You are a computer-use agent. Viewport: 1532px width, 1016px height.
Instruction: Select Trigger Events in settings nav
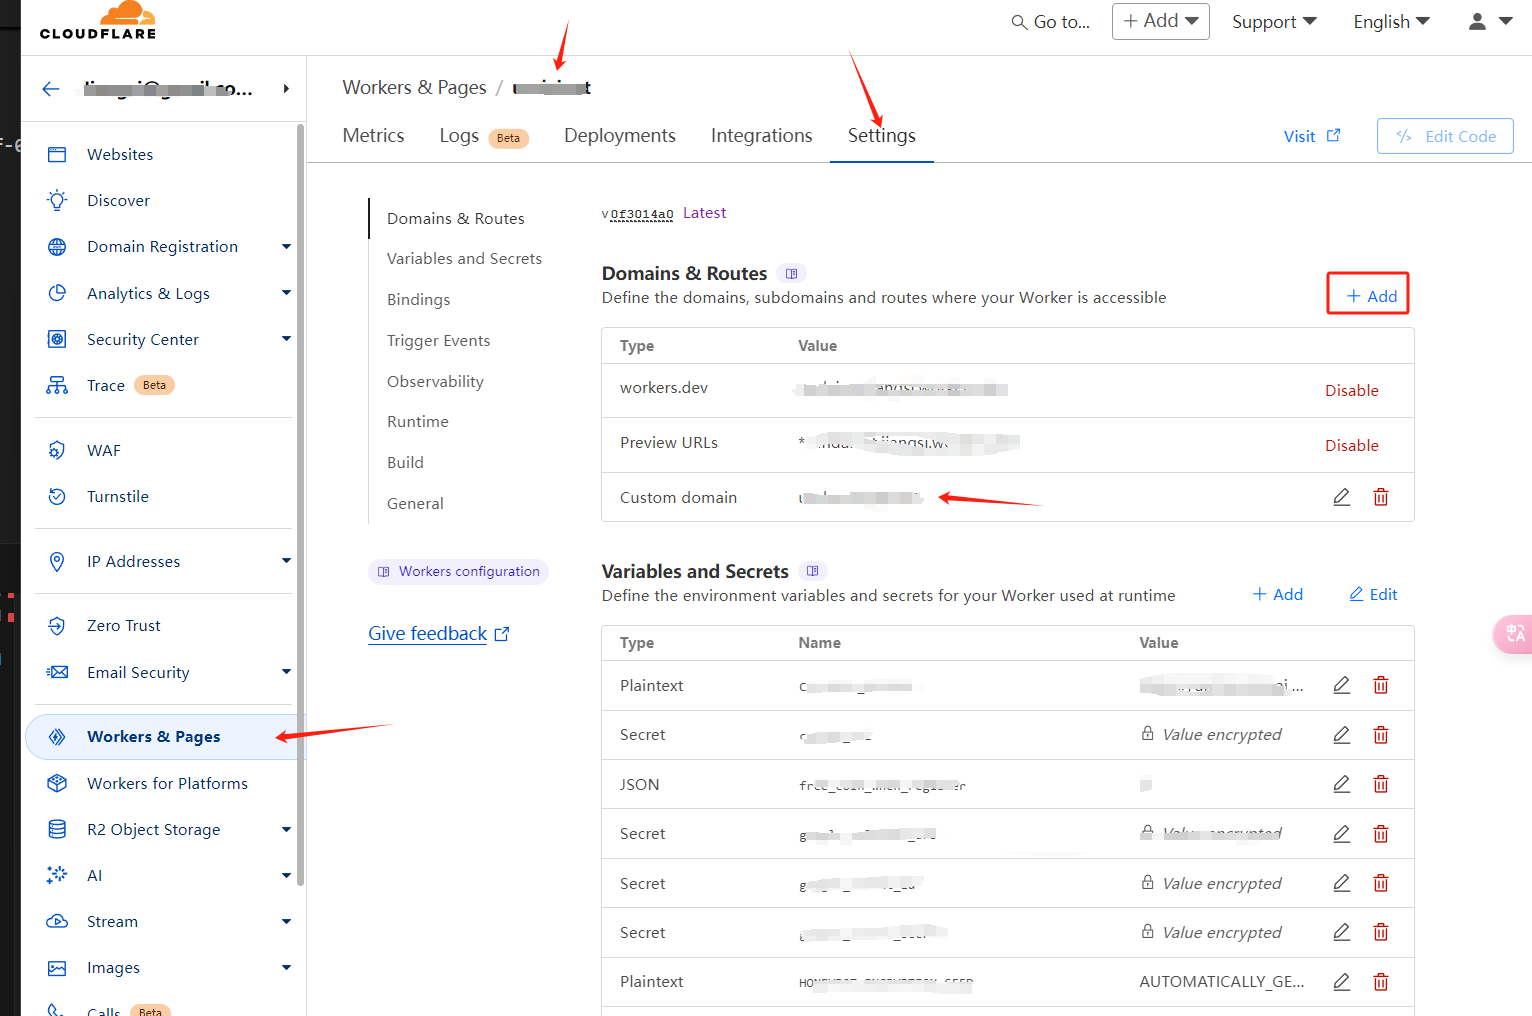pyautogui.click(x=438, y=340)
